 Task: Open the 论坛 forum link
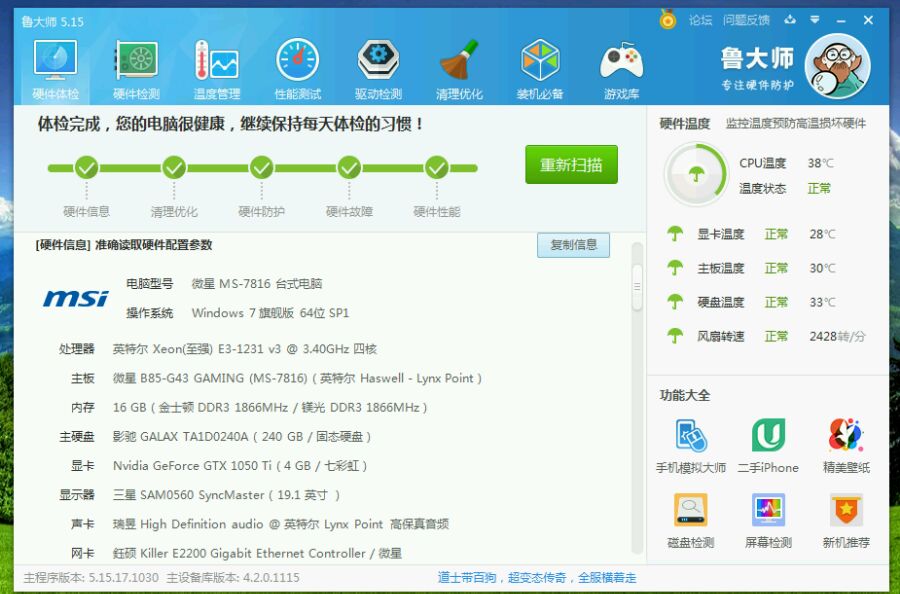(700, 21)
